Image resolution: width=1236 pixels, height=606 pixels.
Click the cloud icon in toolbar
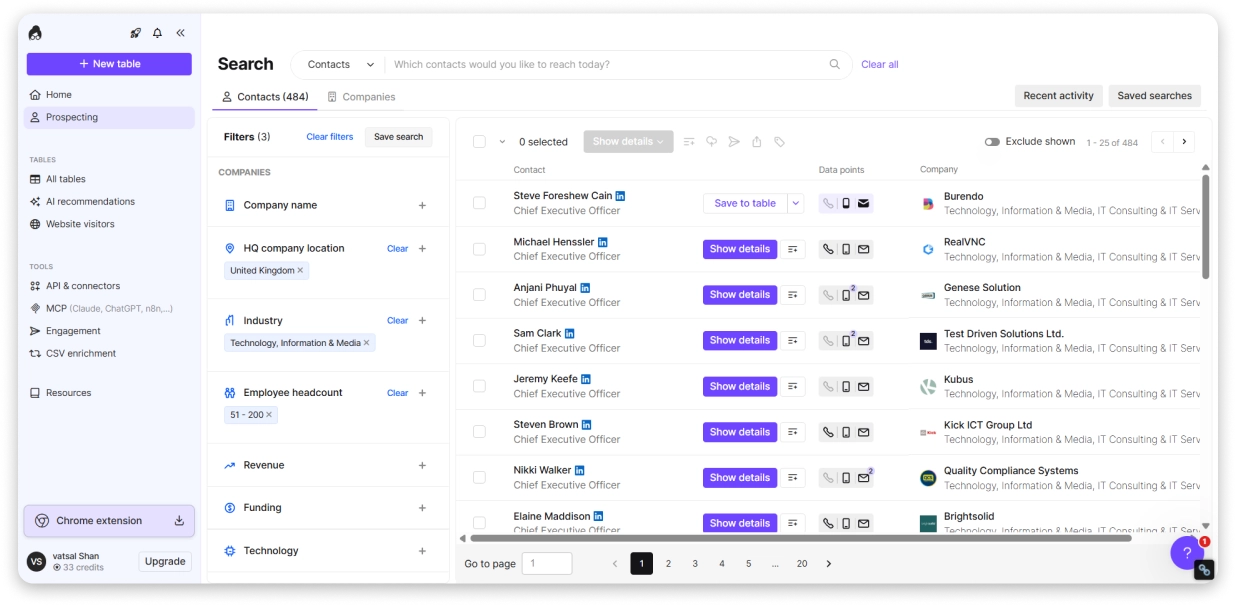711,142
